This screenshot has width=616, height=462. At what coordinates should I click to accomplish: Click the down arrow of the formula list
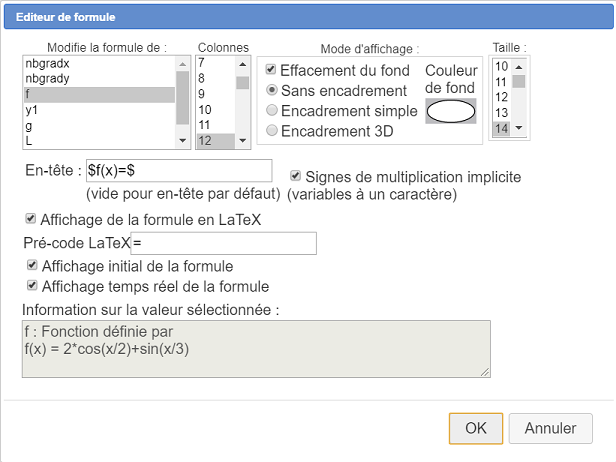click(183, 141)
